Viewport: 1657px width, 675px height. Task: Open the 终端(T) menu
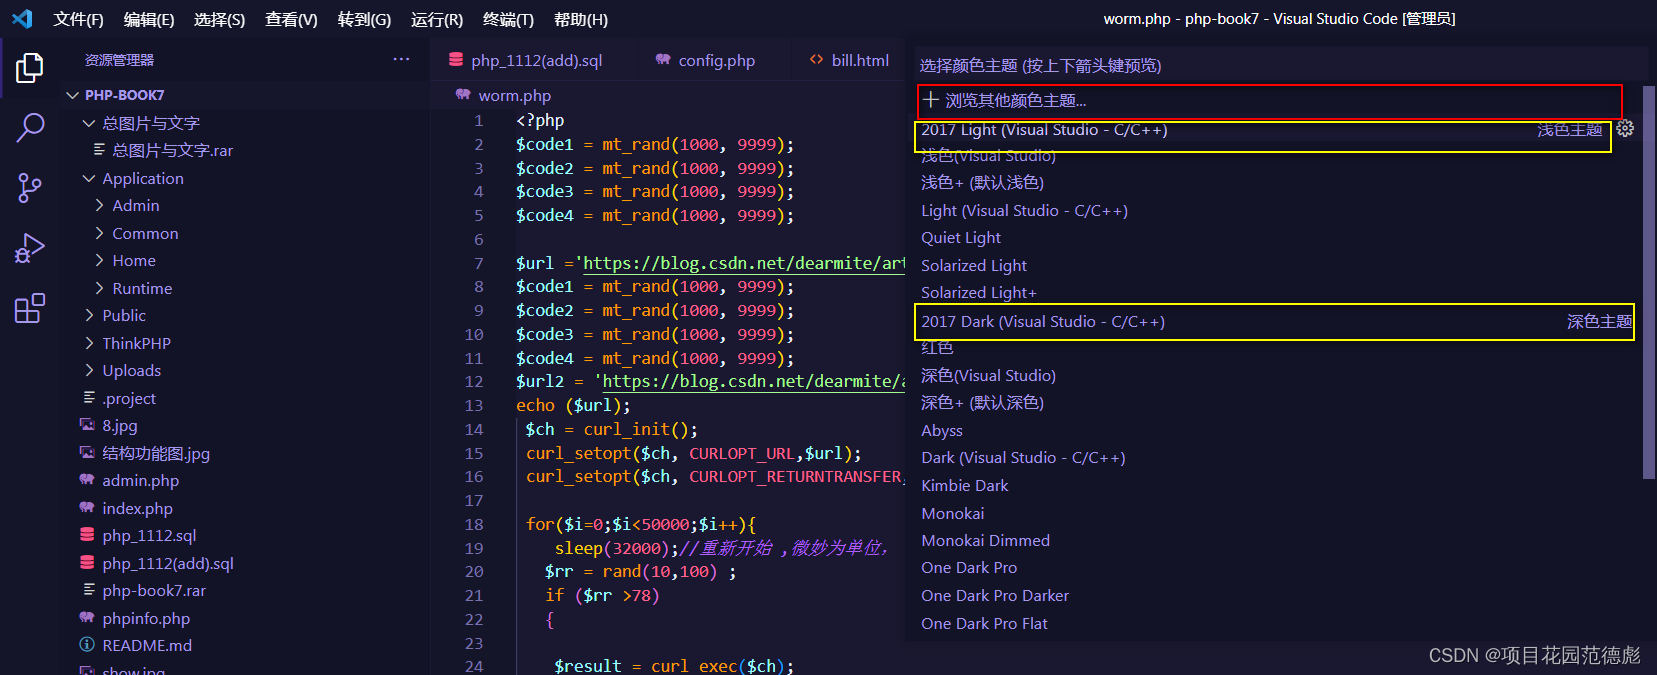(x=508, y=19)
